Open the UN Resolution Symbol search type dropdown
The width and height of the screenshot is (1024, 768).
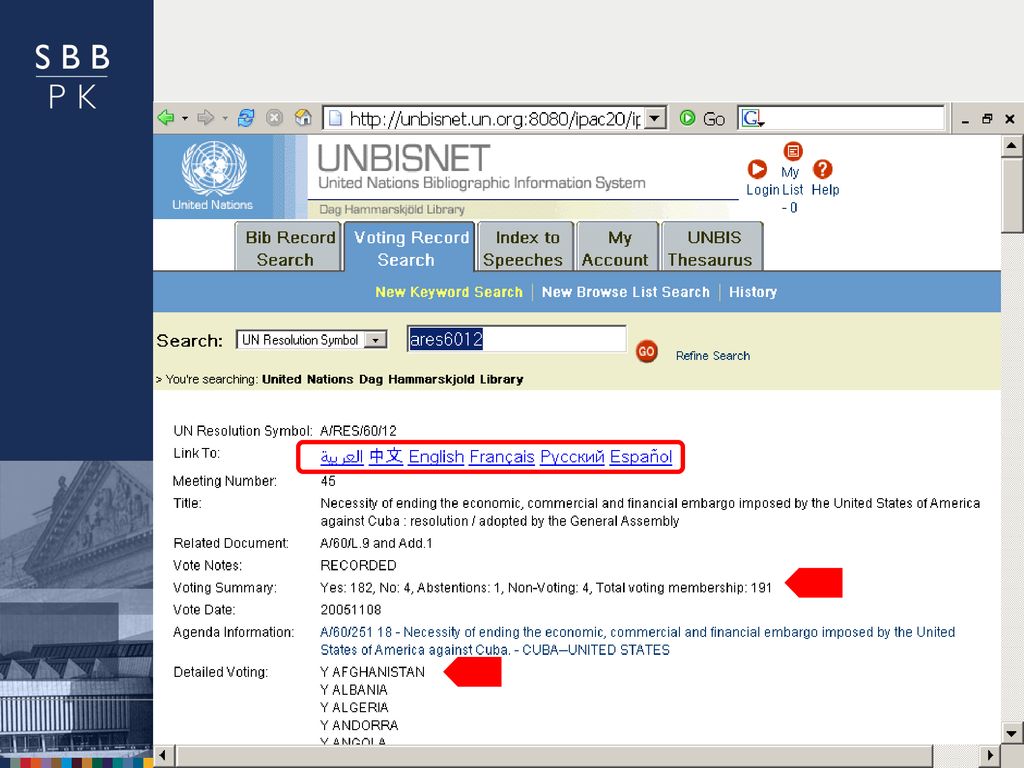[376, 340]
